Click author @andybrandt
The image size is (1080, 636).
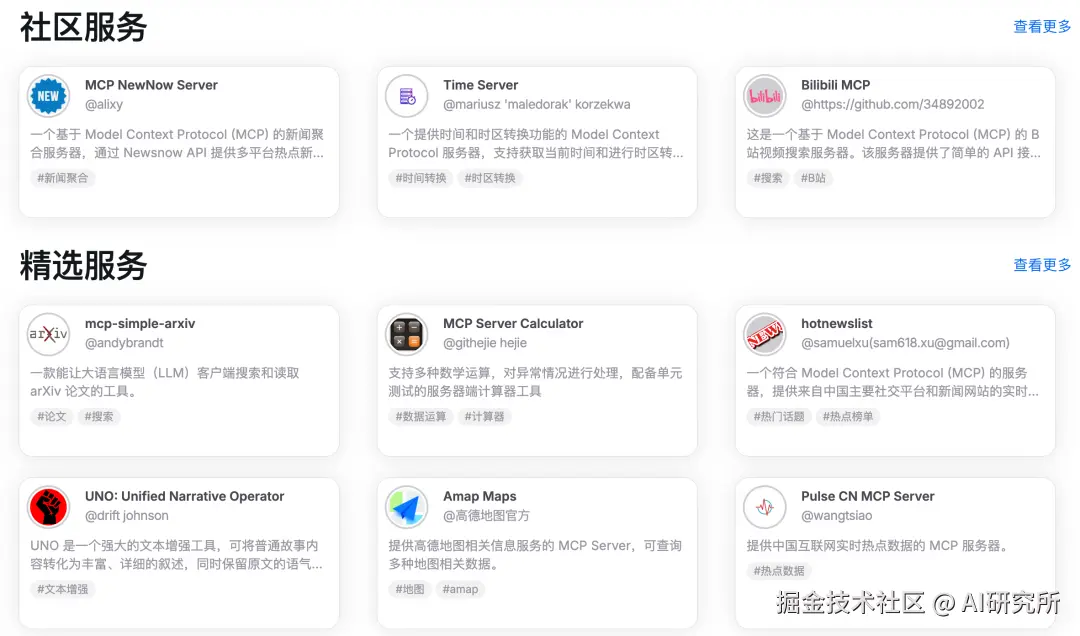124,342
